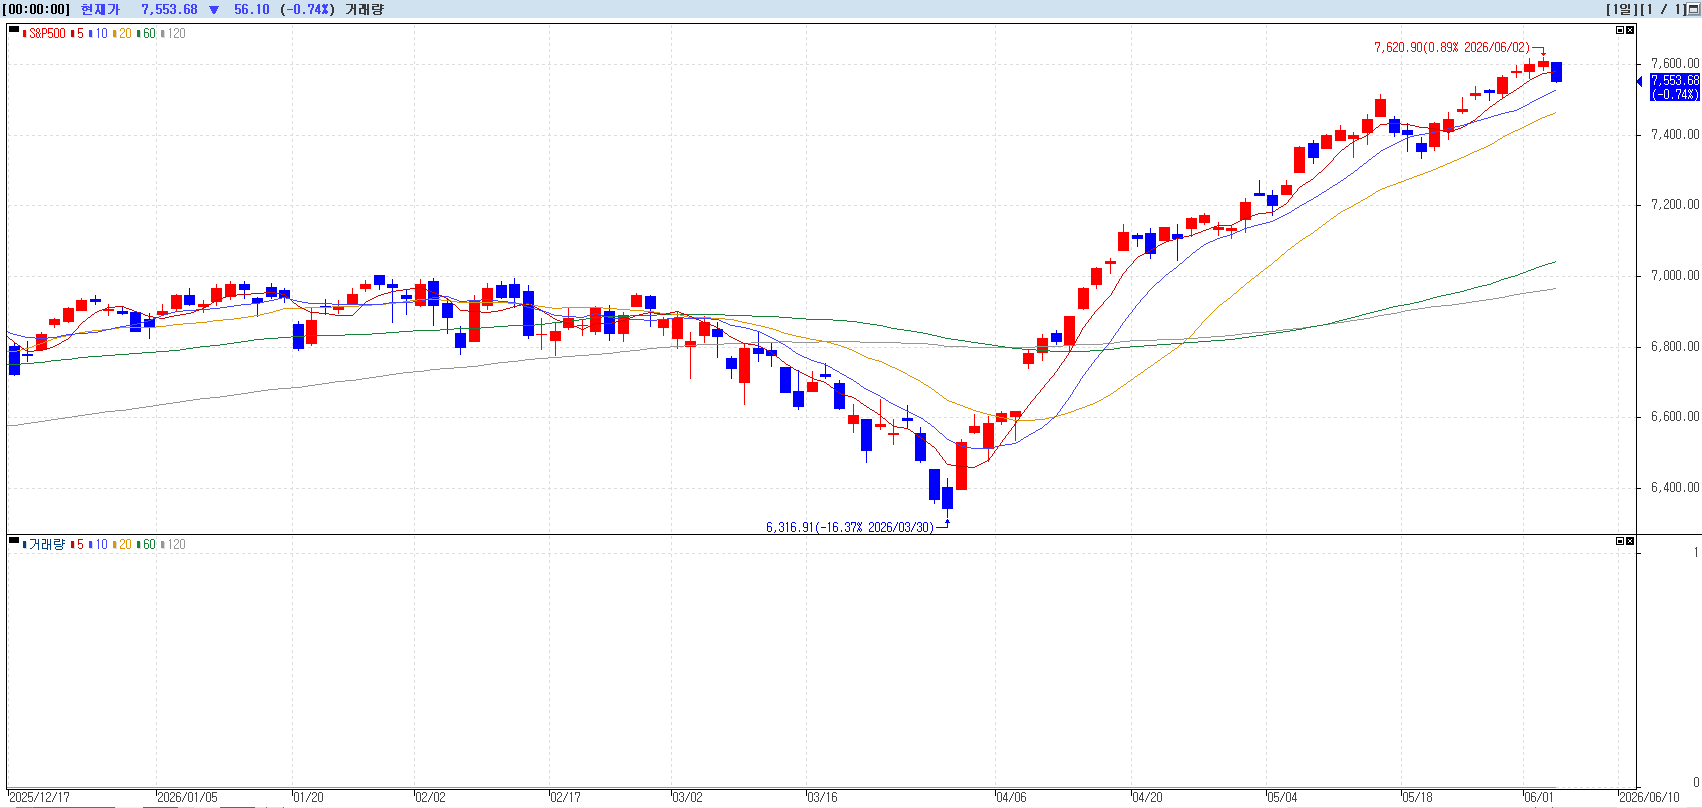Screen dimensions: 1702x808
Task: Click the 02/02 date label
Action: 430,797
